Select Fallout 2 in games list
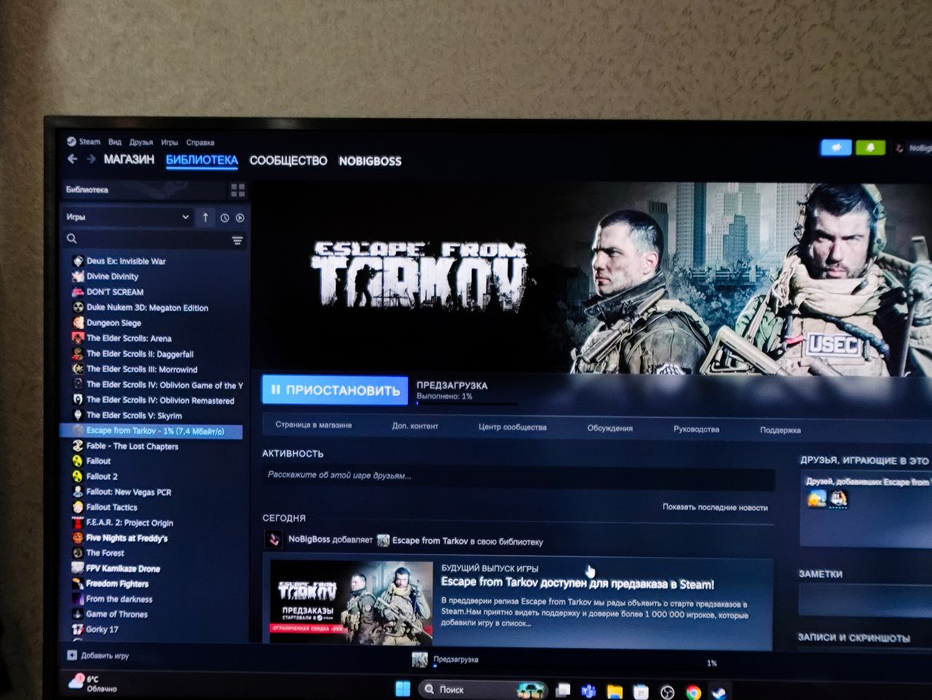This screenshot has height=700, width=932. pyautogui.click(x=102, y=477)
